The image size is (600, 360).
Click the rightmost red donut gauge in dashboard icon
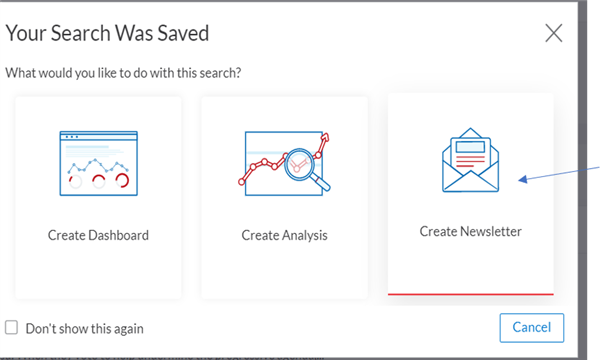pos(122,180)
